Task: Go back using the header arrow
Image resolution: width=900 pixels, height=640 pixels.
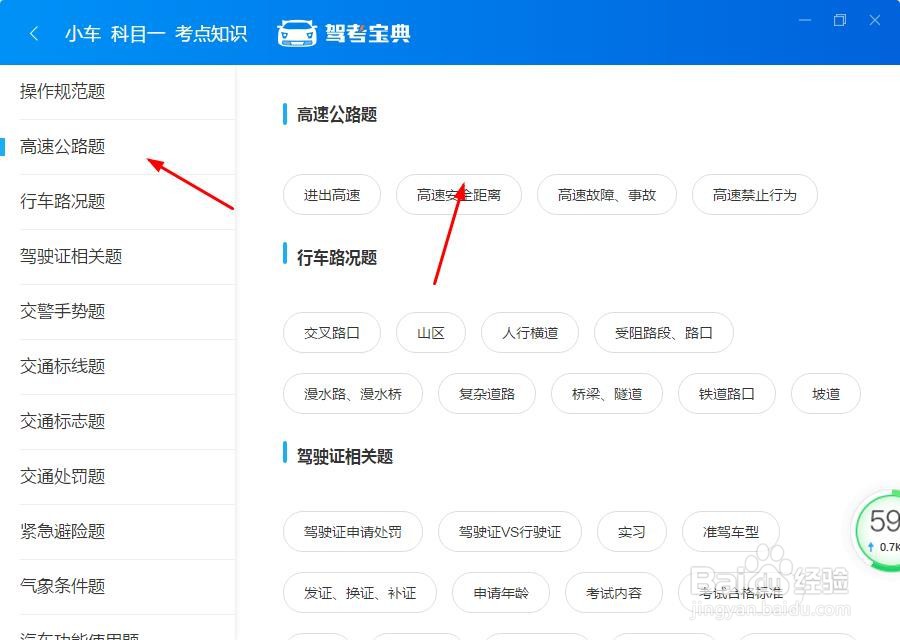Action: click(34, 33)
